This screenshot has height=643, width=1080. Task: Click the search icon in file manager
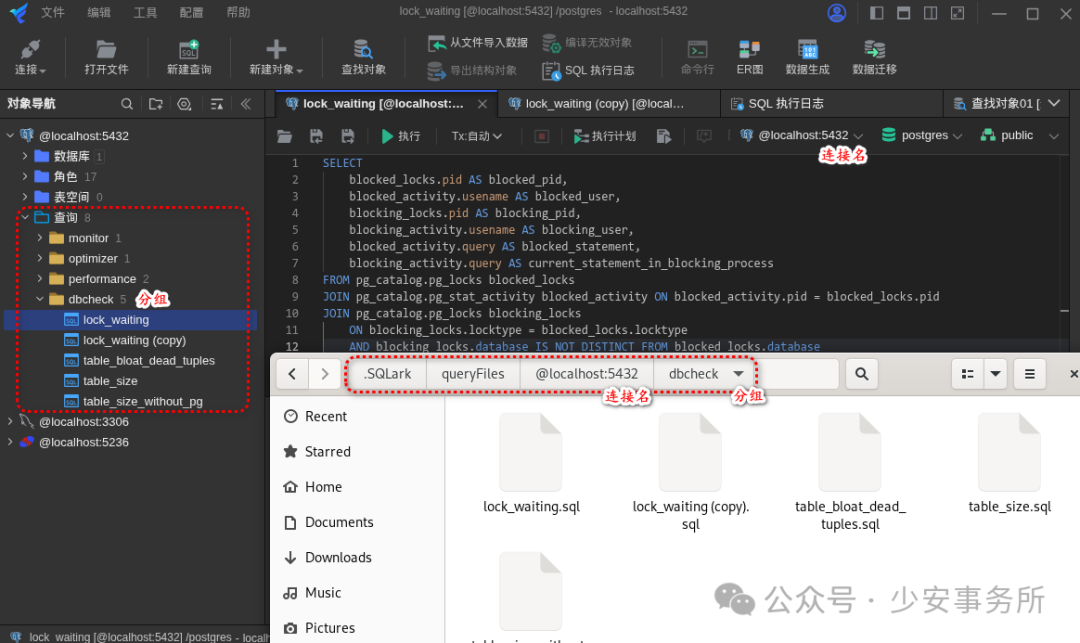(861, 374)
